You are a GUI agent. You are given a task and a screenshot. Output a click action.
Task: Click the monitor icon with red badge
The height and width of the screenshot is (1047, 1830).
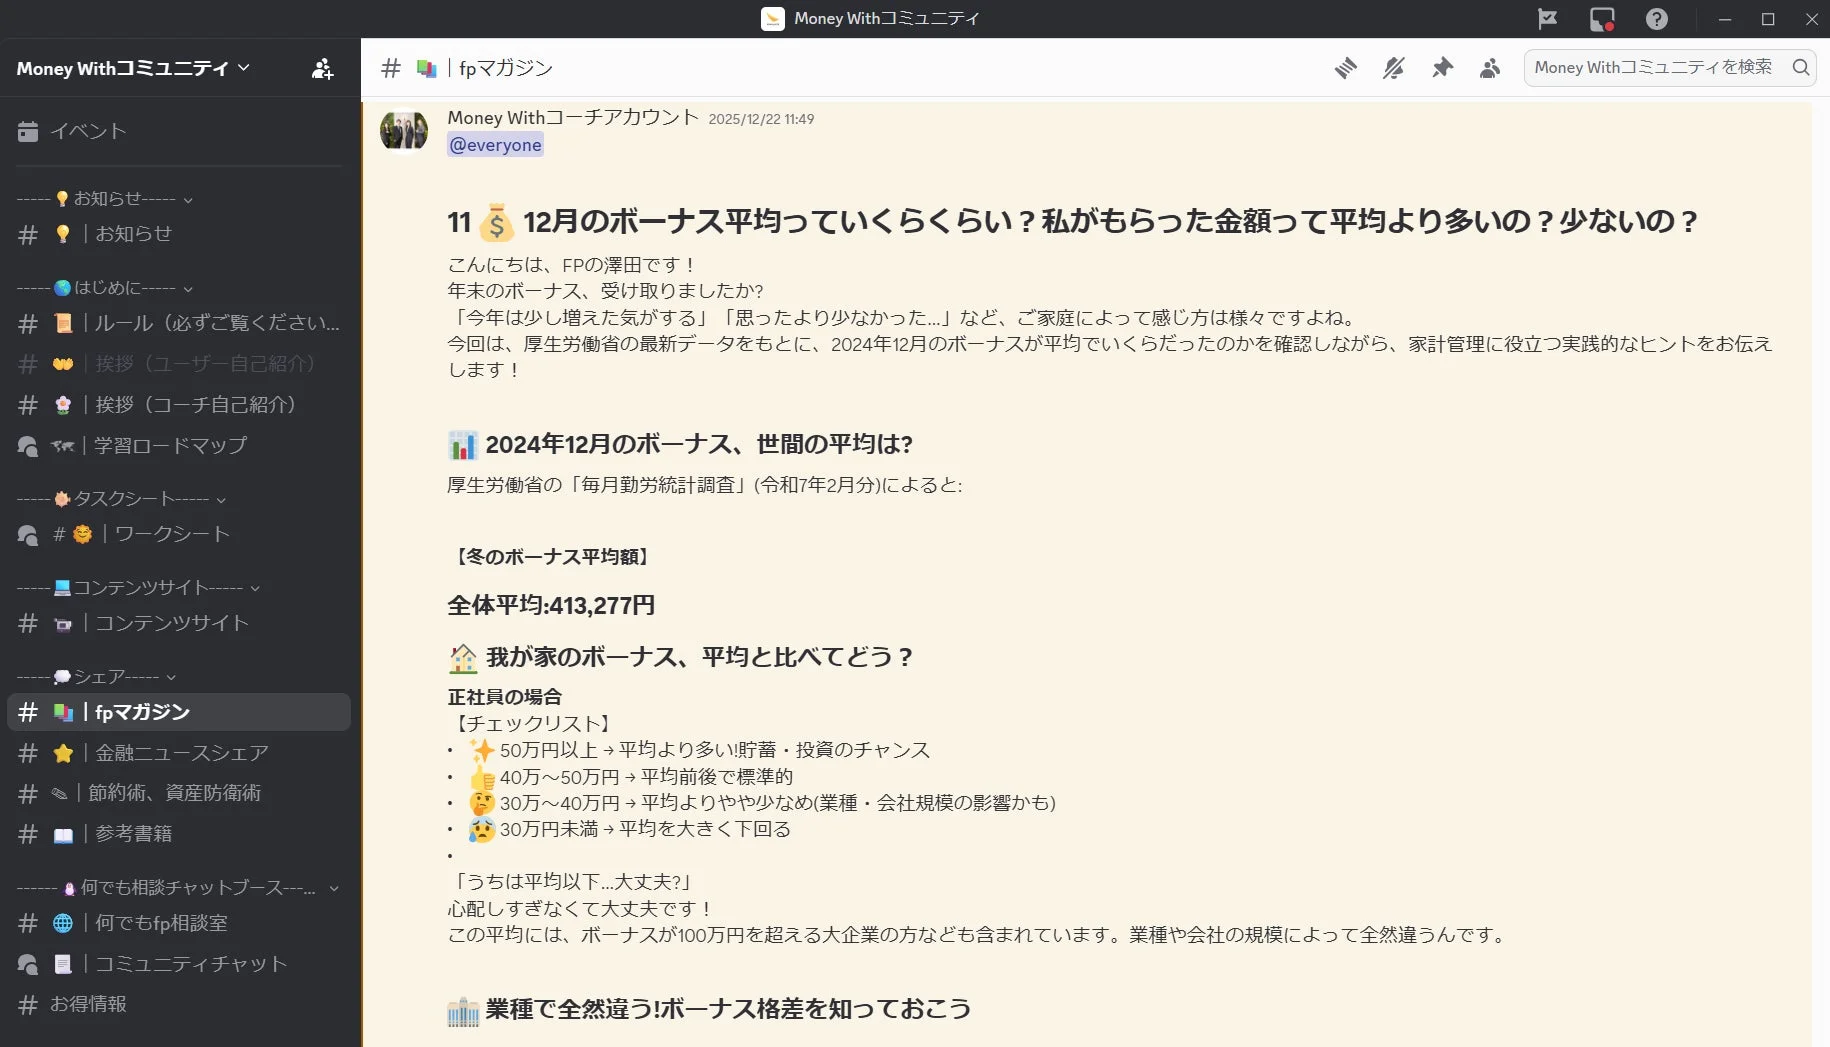[x=1601, y=19]
